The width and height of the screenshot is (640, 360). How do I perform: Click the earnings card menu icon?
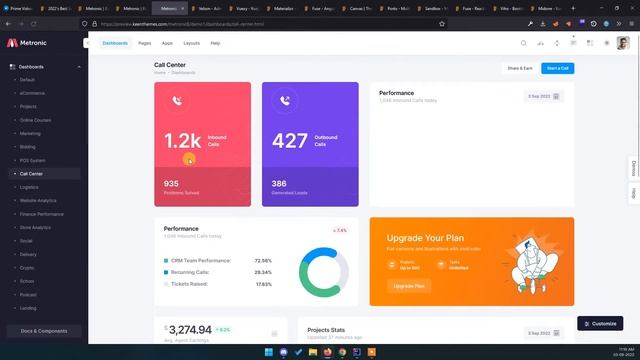tap(274, 334)
